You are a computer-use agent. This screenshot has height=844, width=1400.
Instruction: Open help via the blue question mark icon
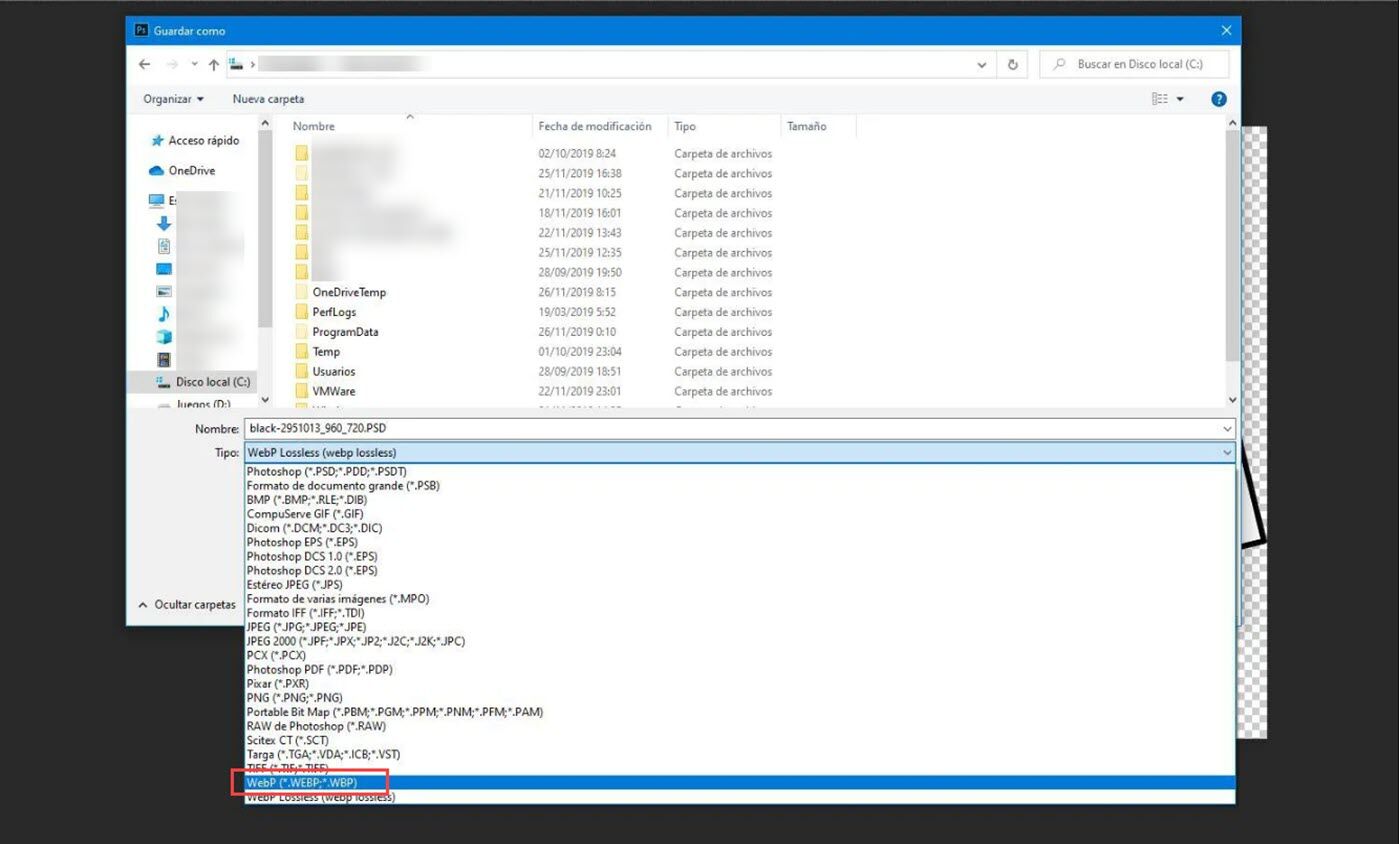pyautogui.click(x=1218, y=98)
